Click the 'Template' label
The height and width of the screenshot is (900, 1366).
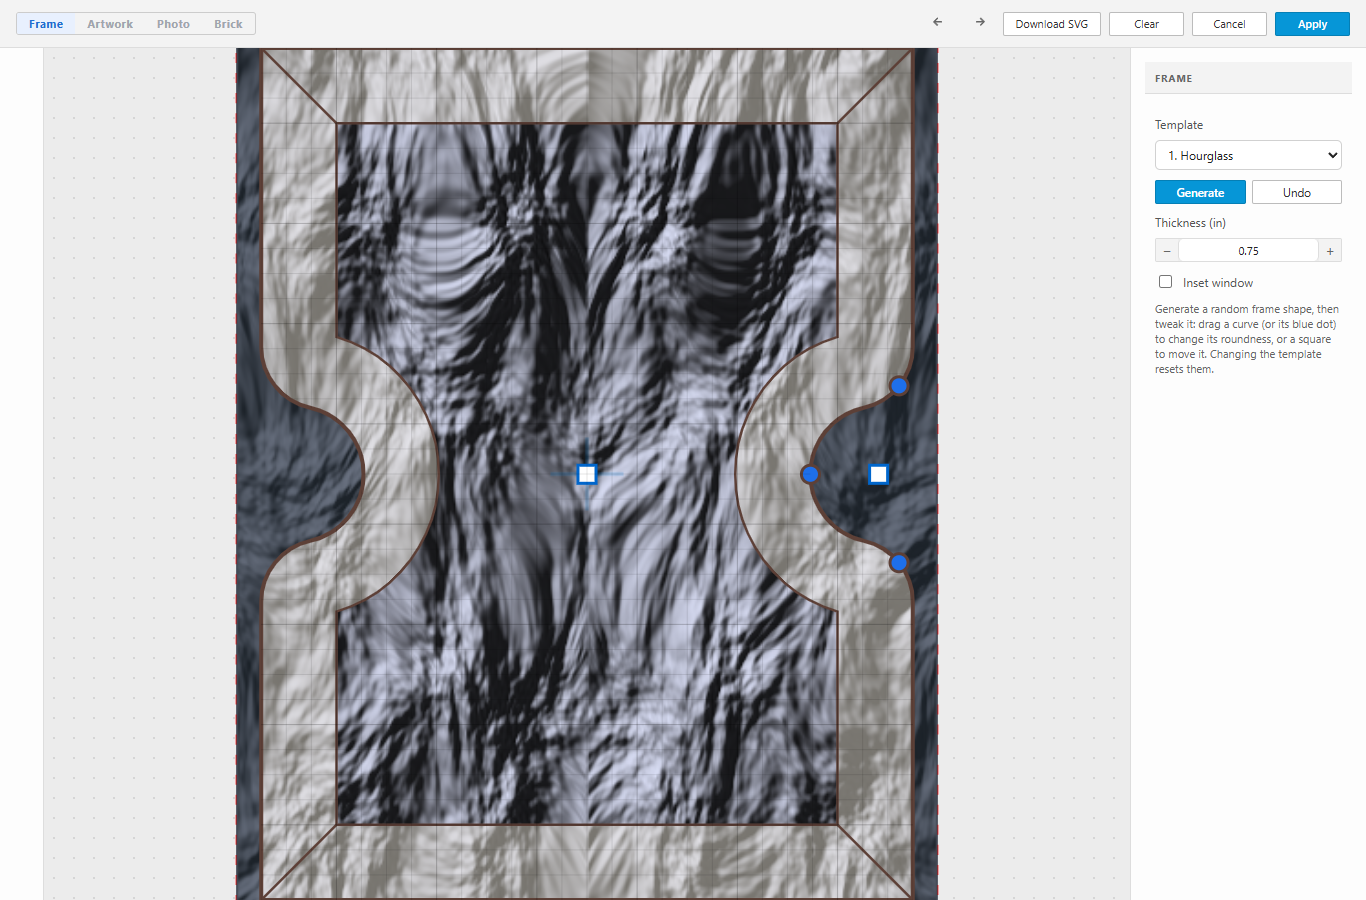tap(1179, 125)
